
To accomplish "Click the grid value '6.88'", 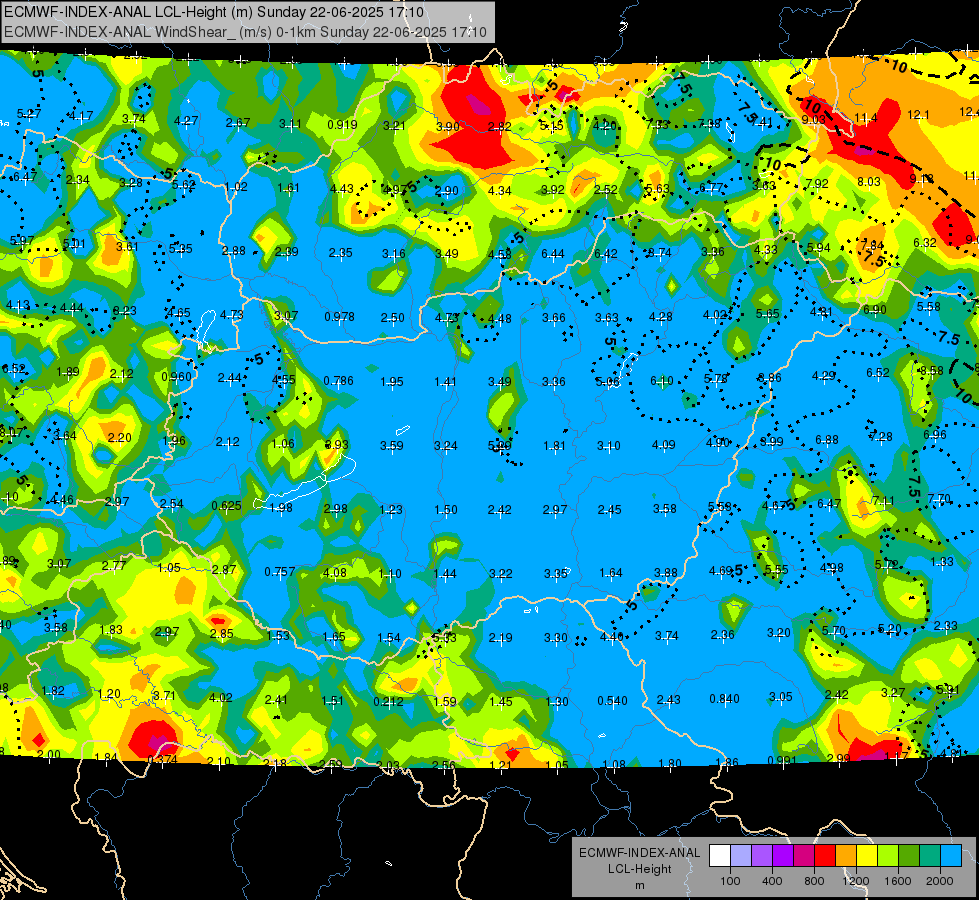I will tap(827, 440).
